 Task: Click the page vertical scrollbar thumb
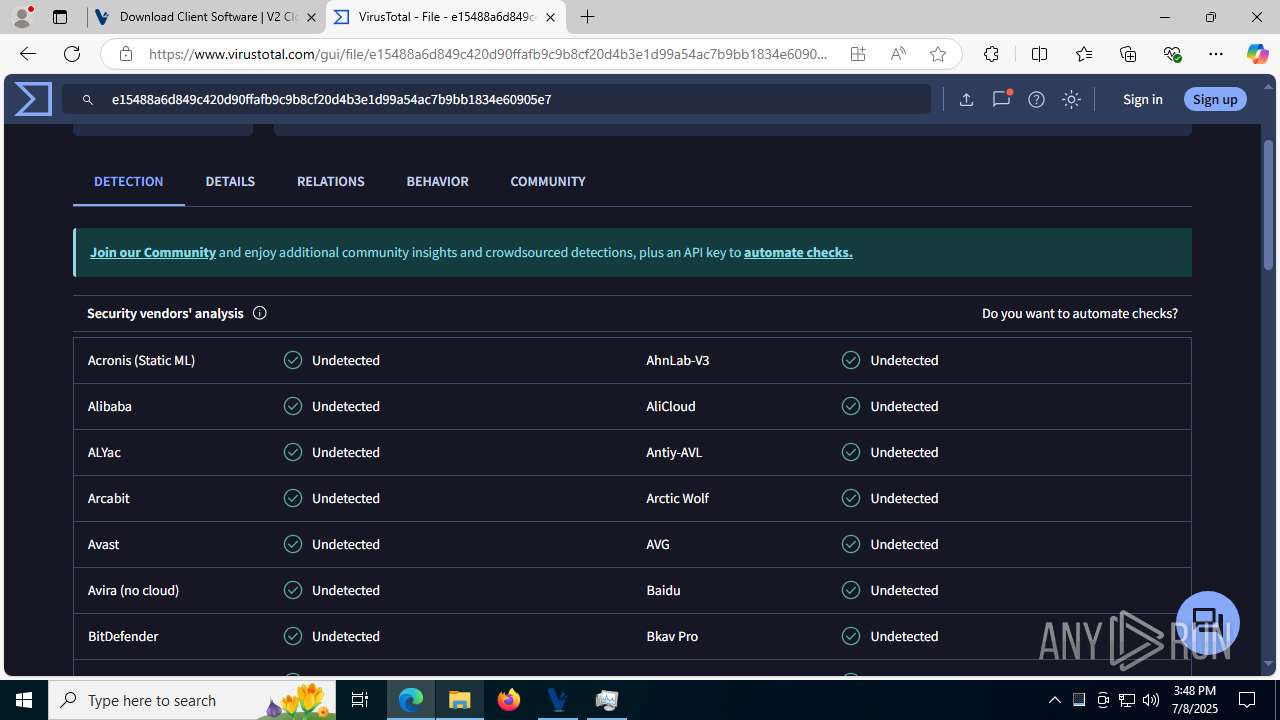point(1268,205)
